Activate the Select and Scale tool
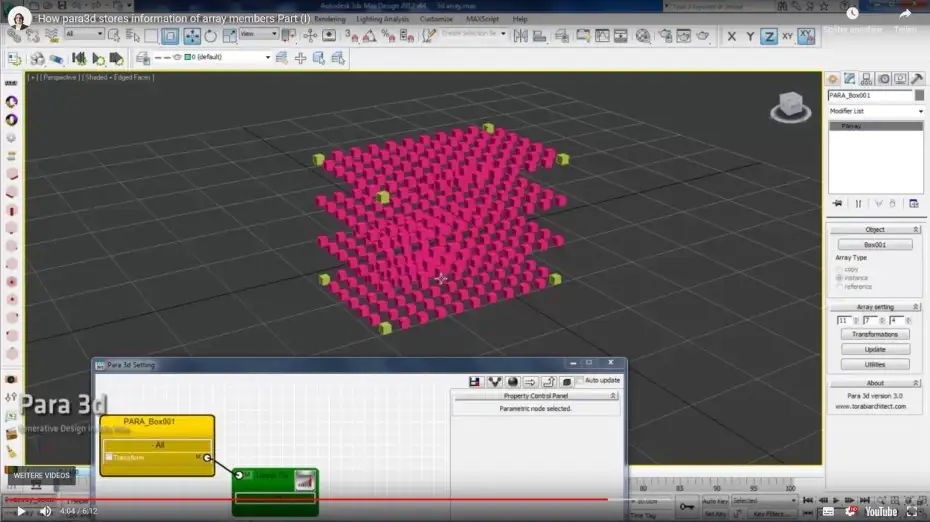This screenshot has width=930, height=522. point(230,36)
